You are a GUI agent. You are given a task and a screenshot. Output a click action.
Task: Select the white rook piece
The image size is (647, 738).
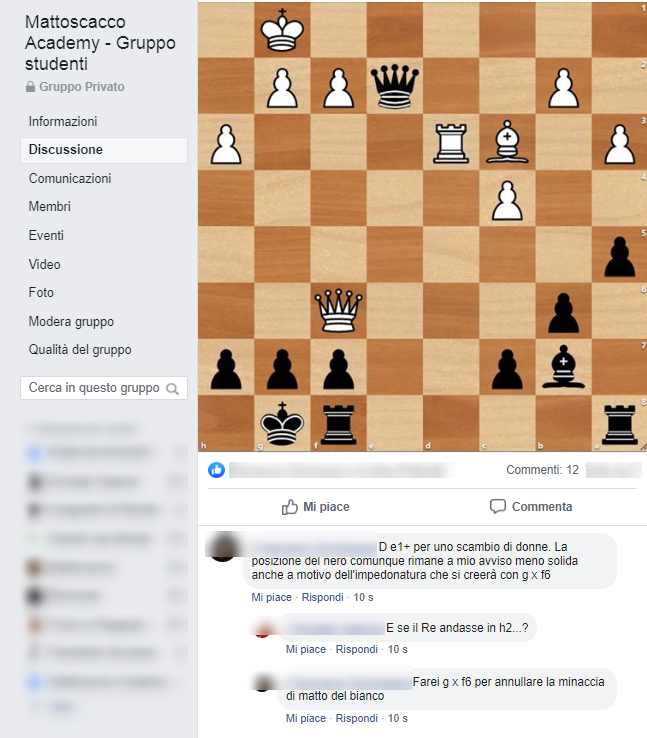(451, 143)
